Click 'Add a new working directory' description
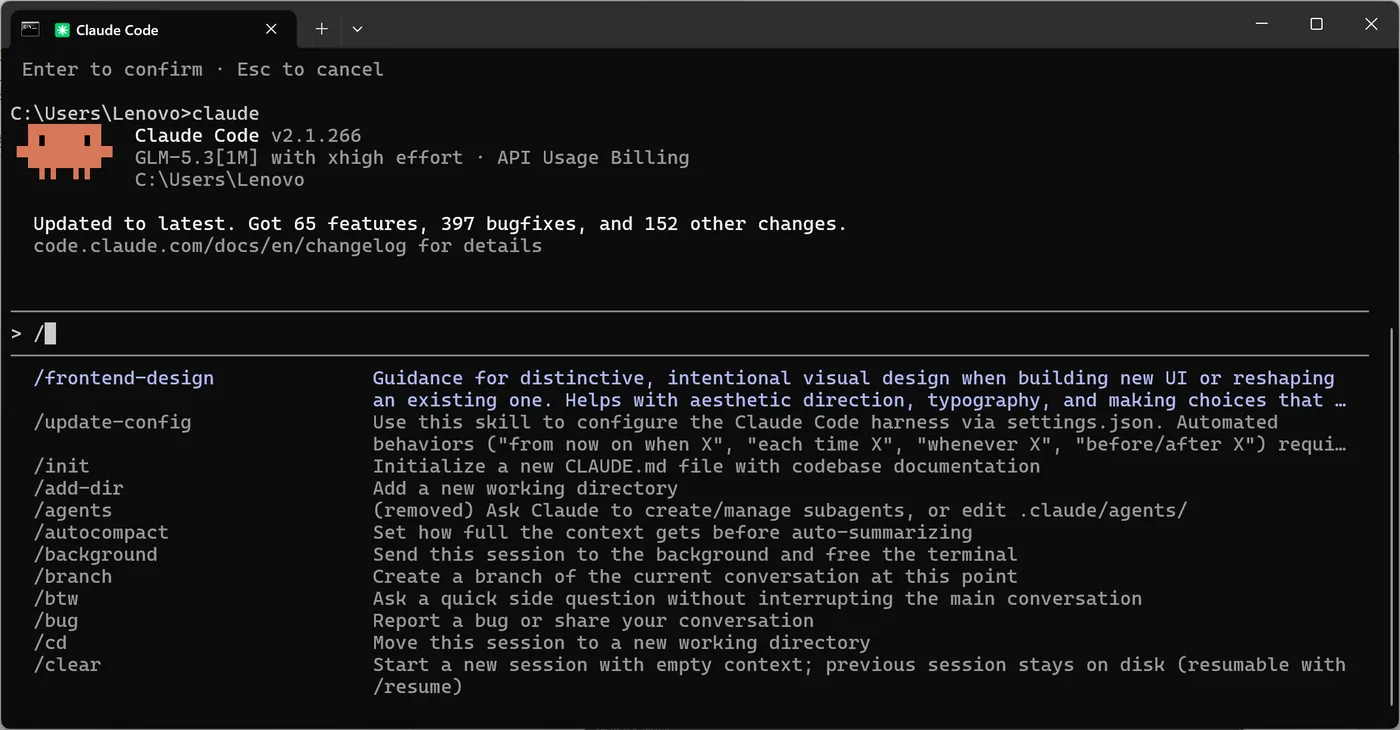Viewport: 1400px width, 730px height. click(x=525, y=488)
